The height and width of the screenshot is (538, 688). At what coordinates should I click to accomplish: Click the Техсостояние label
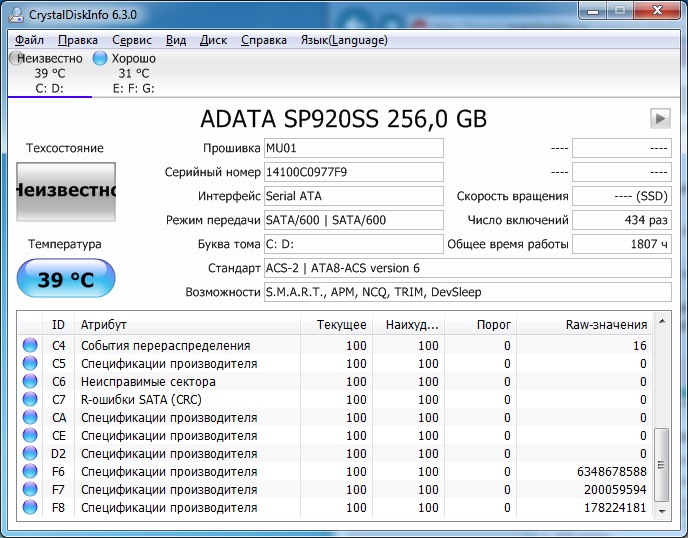click(64, 148)
